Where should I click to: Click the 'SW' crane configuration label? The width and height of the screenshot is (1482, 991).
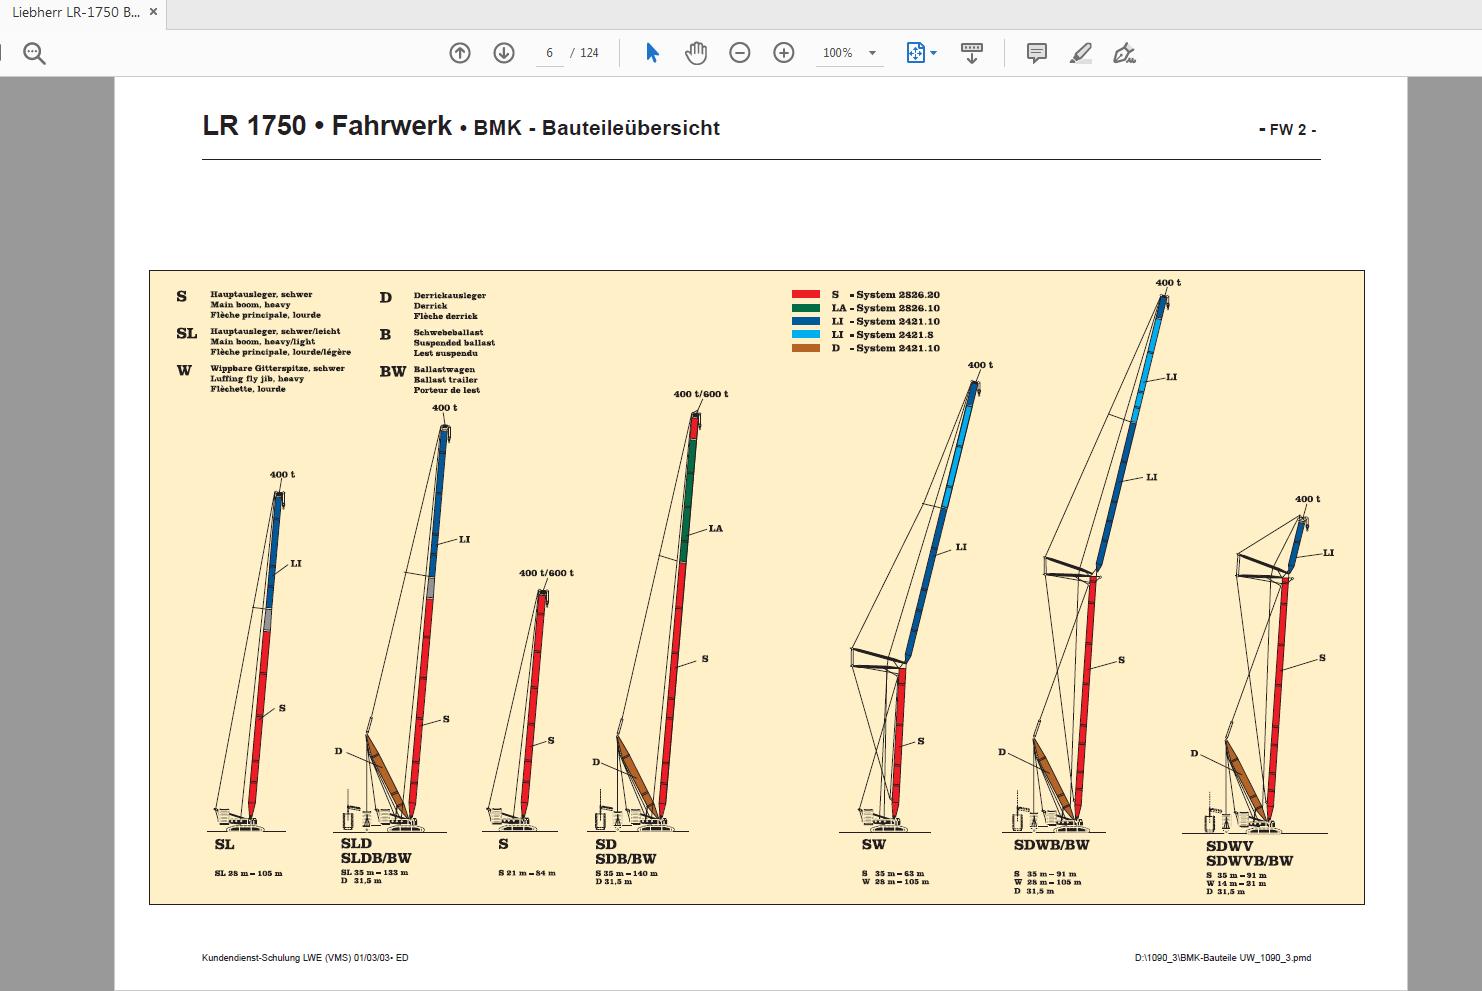pyautogui.click(x=874, y=845)
